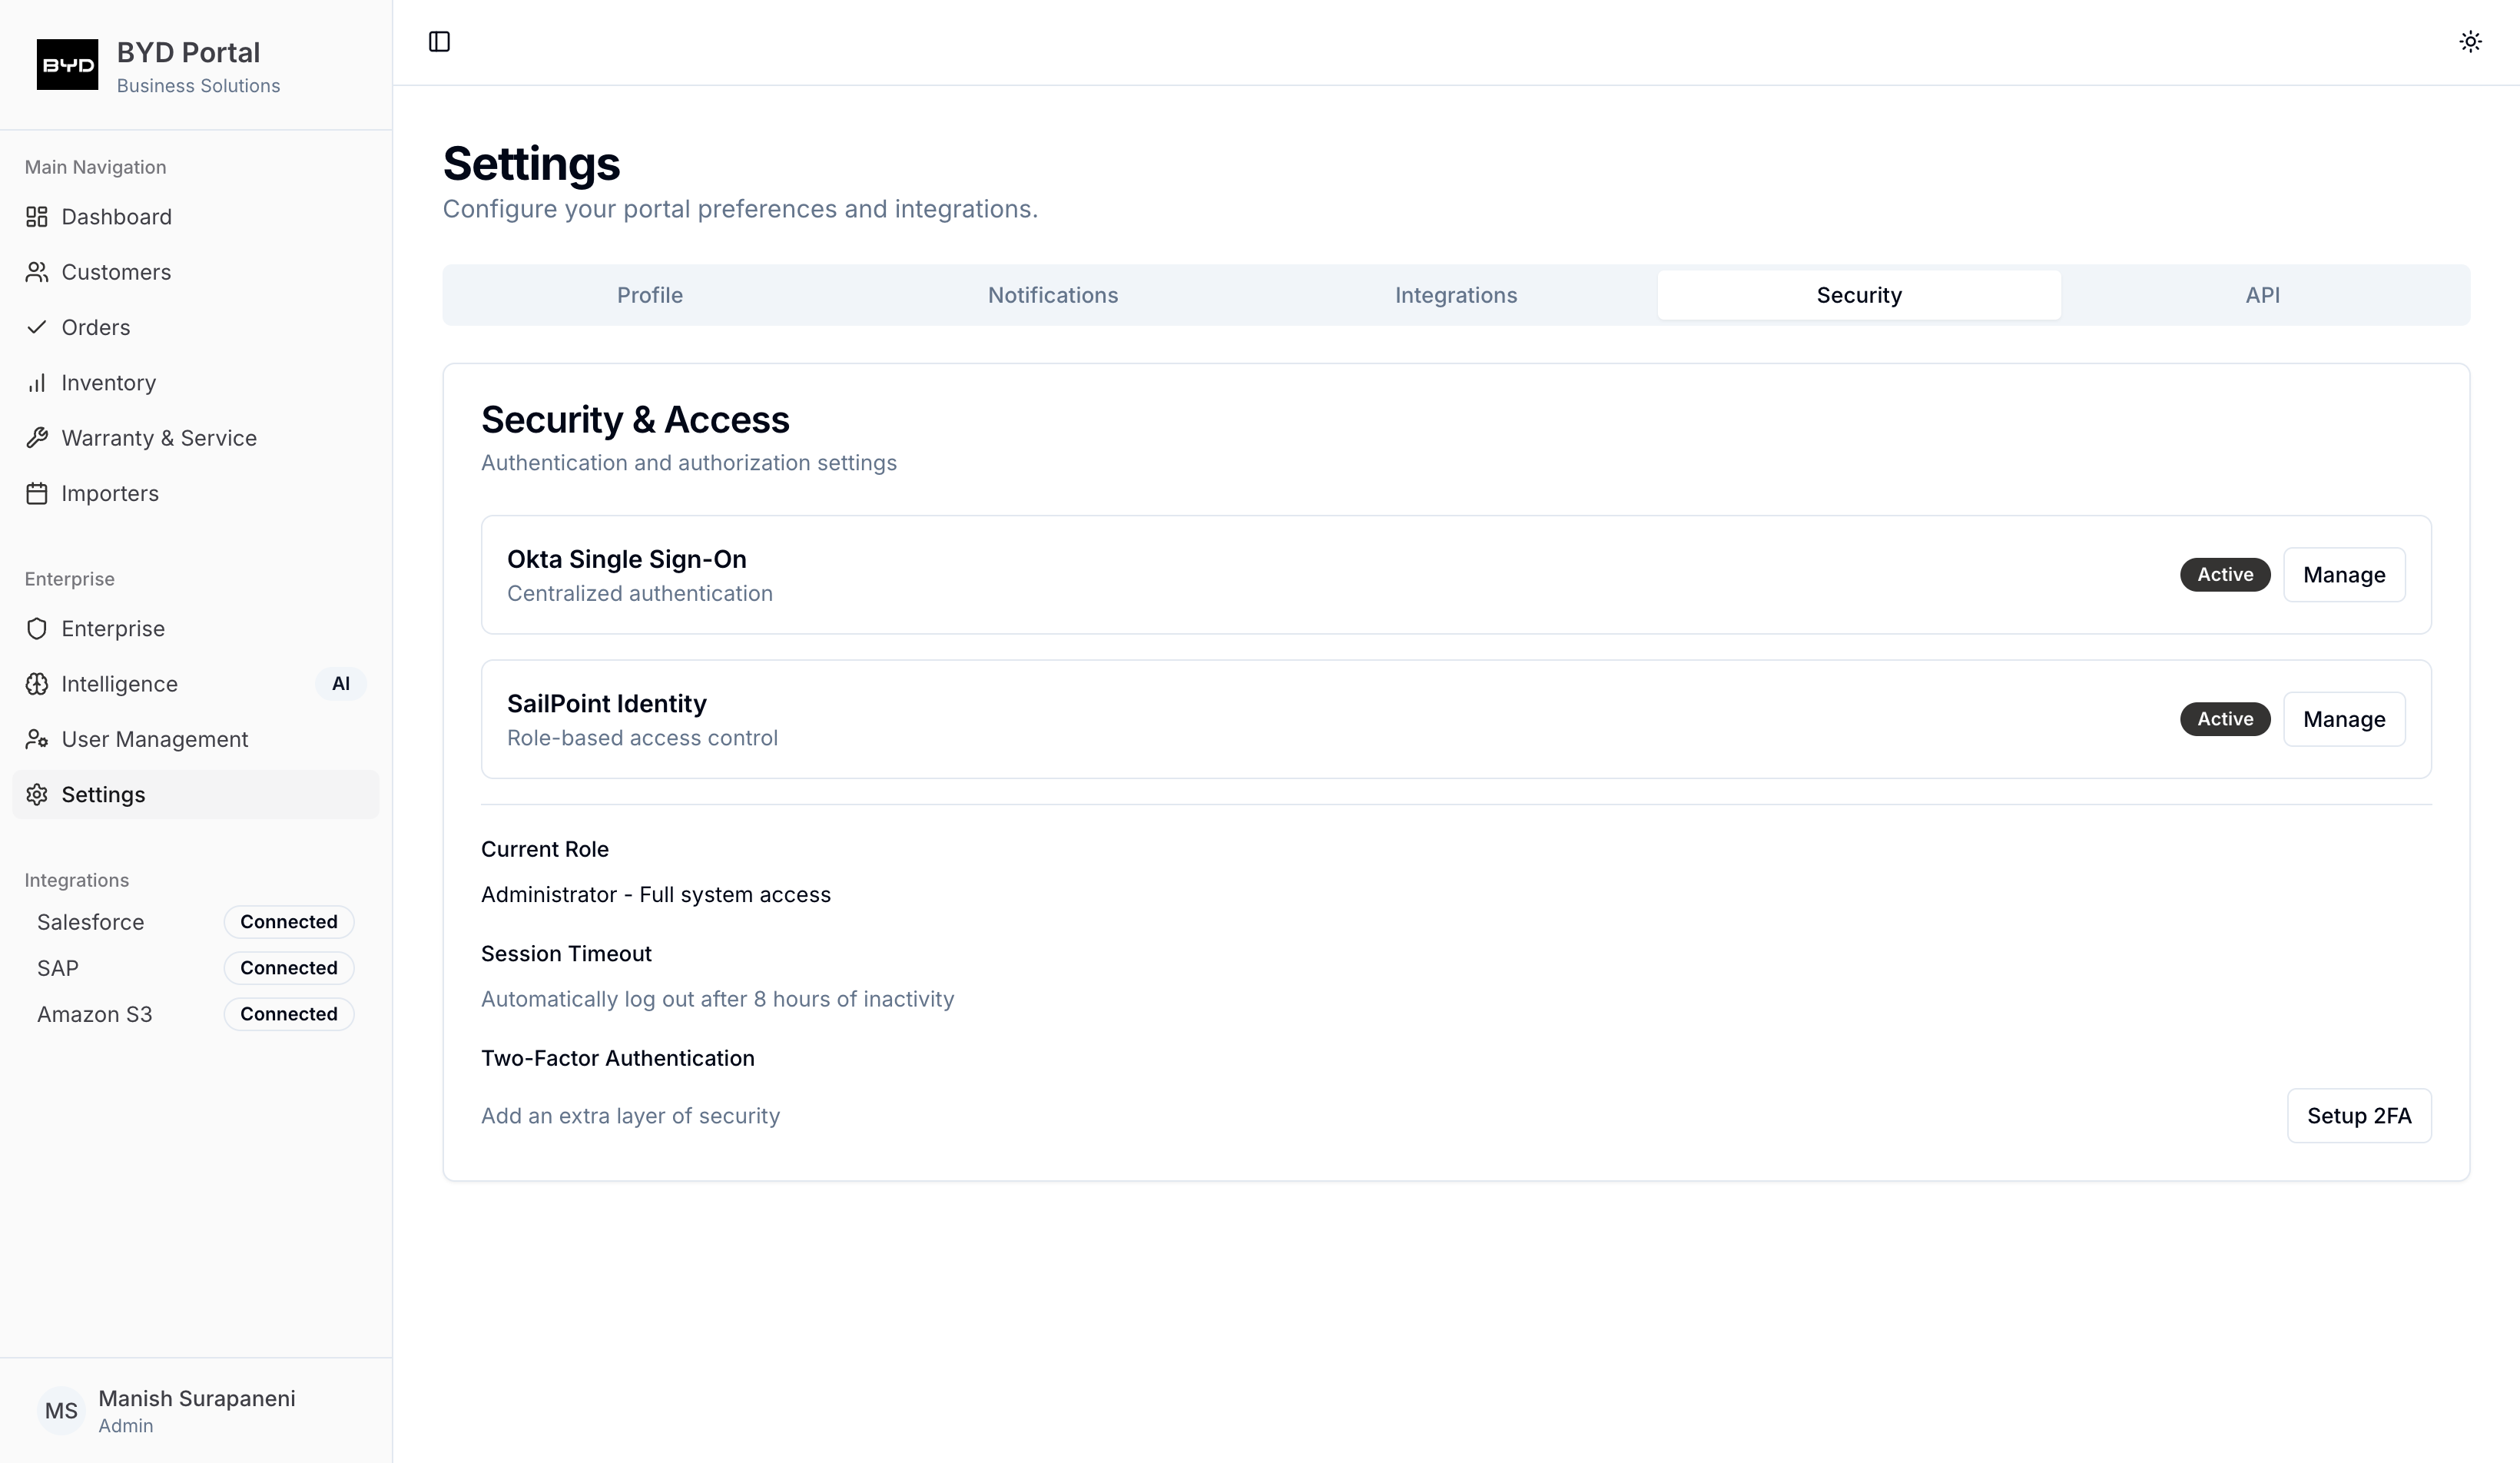Viewport: 2520px width, 1463px height.
Task: Click the BYD logo icon
Action: 67,65
